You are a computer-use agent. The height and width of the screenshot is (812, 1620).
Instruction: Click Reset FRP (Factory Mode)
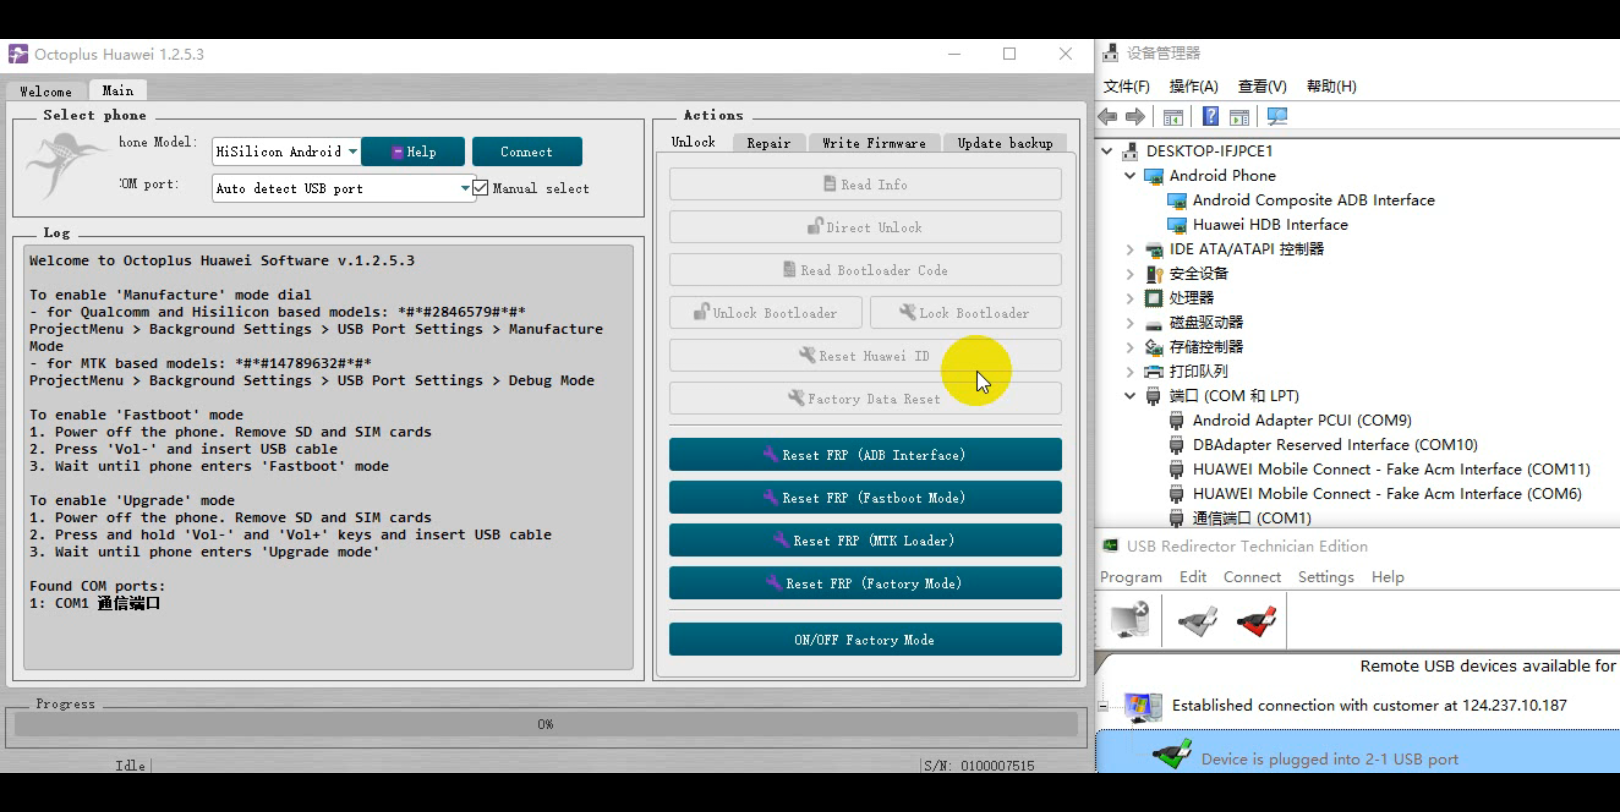[x=865, y=584]
